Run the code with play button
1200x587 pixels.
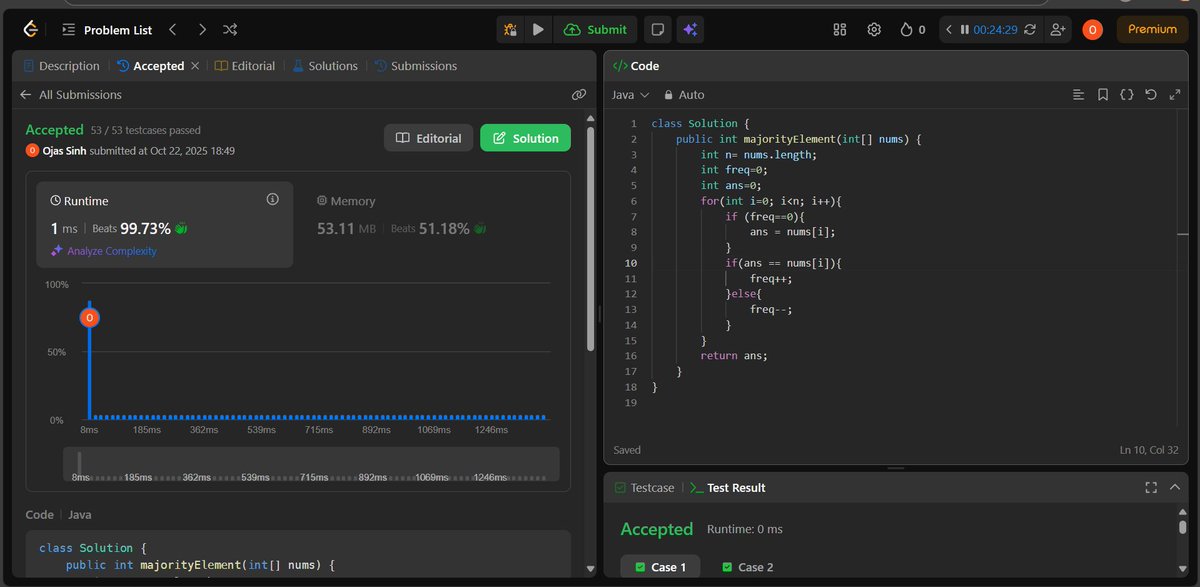(x=538, y=30)
